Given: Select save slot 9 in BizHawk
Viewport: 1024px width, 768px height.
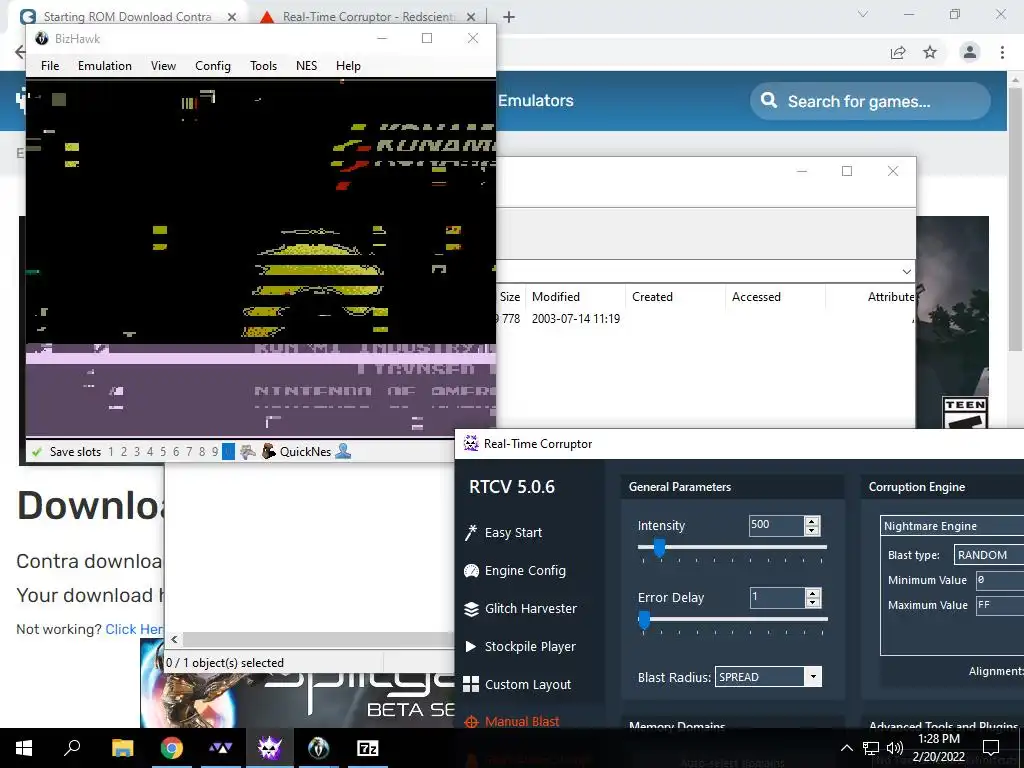Looking at the screenshot, I should click(215, 451).
